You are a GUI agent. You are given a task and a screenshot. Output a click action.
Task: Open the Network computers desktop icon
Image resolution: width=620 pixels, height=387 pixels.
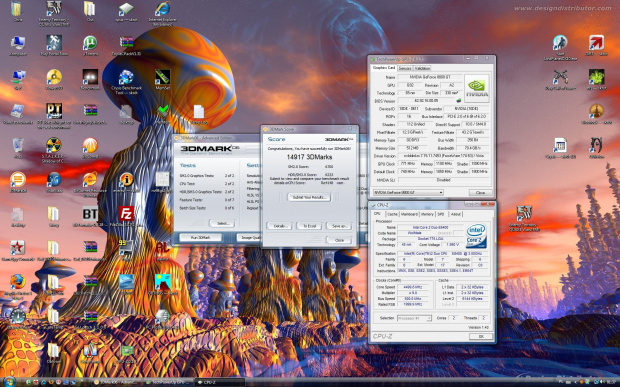[18, 77]
